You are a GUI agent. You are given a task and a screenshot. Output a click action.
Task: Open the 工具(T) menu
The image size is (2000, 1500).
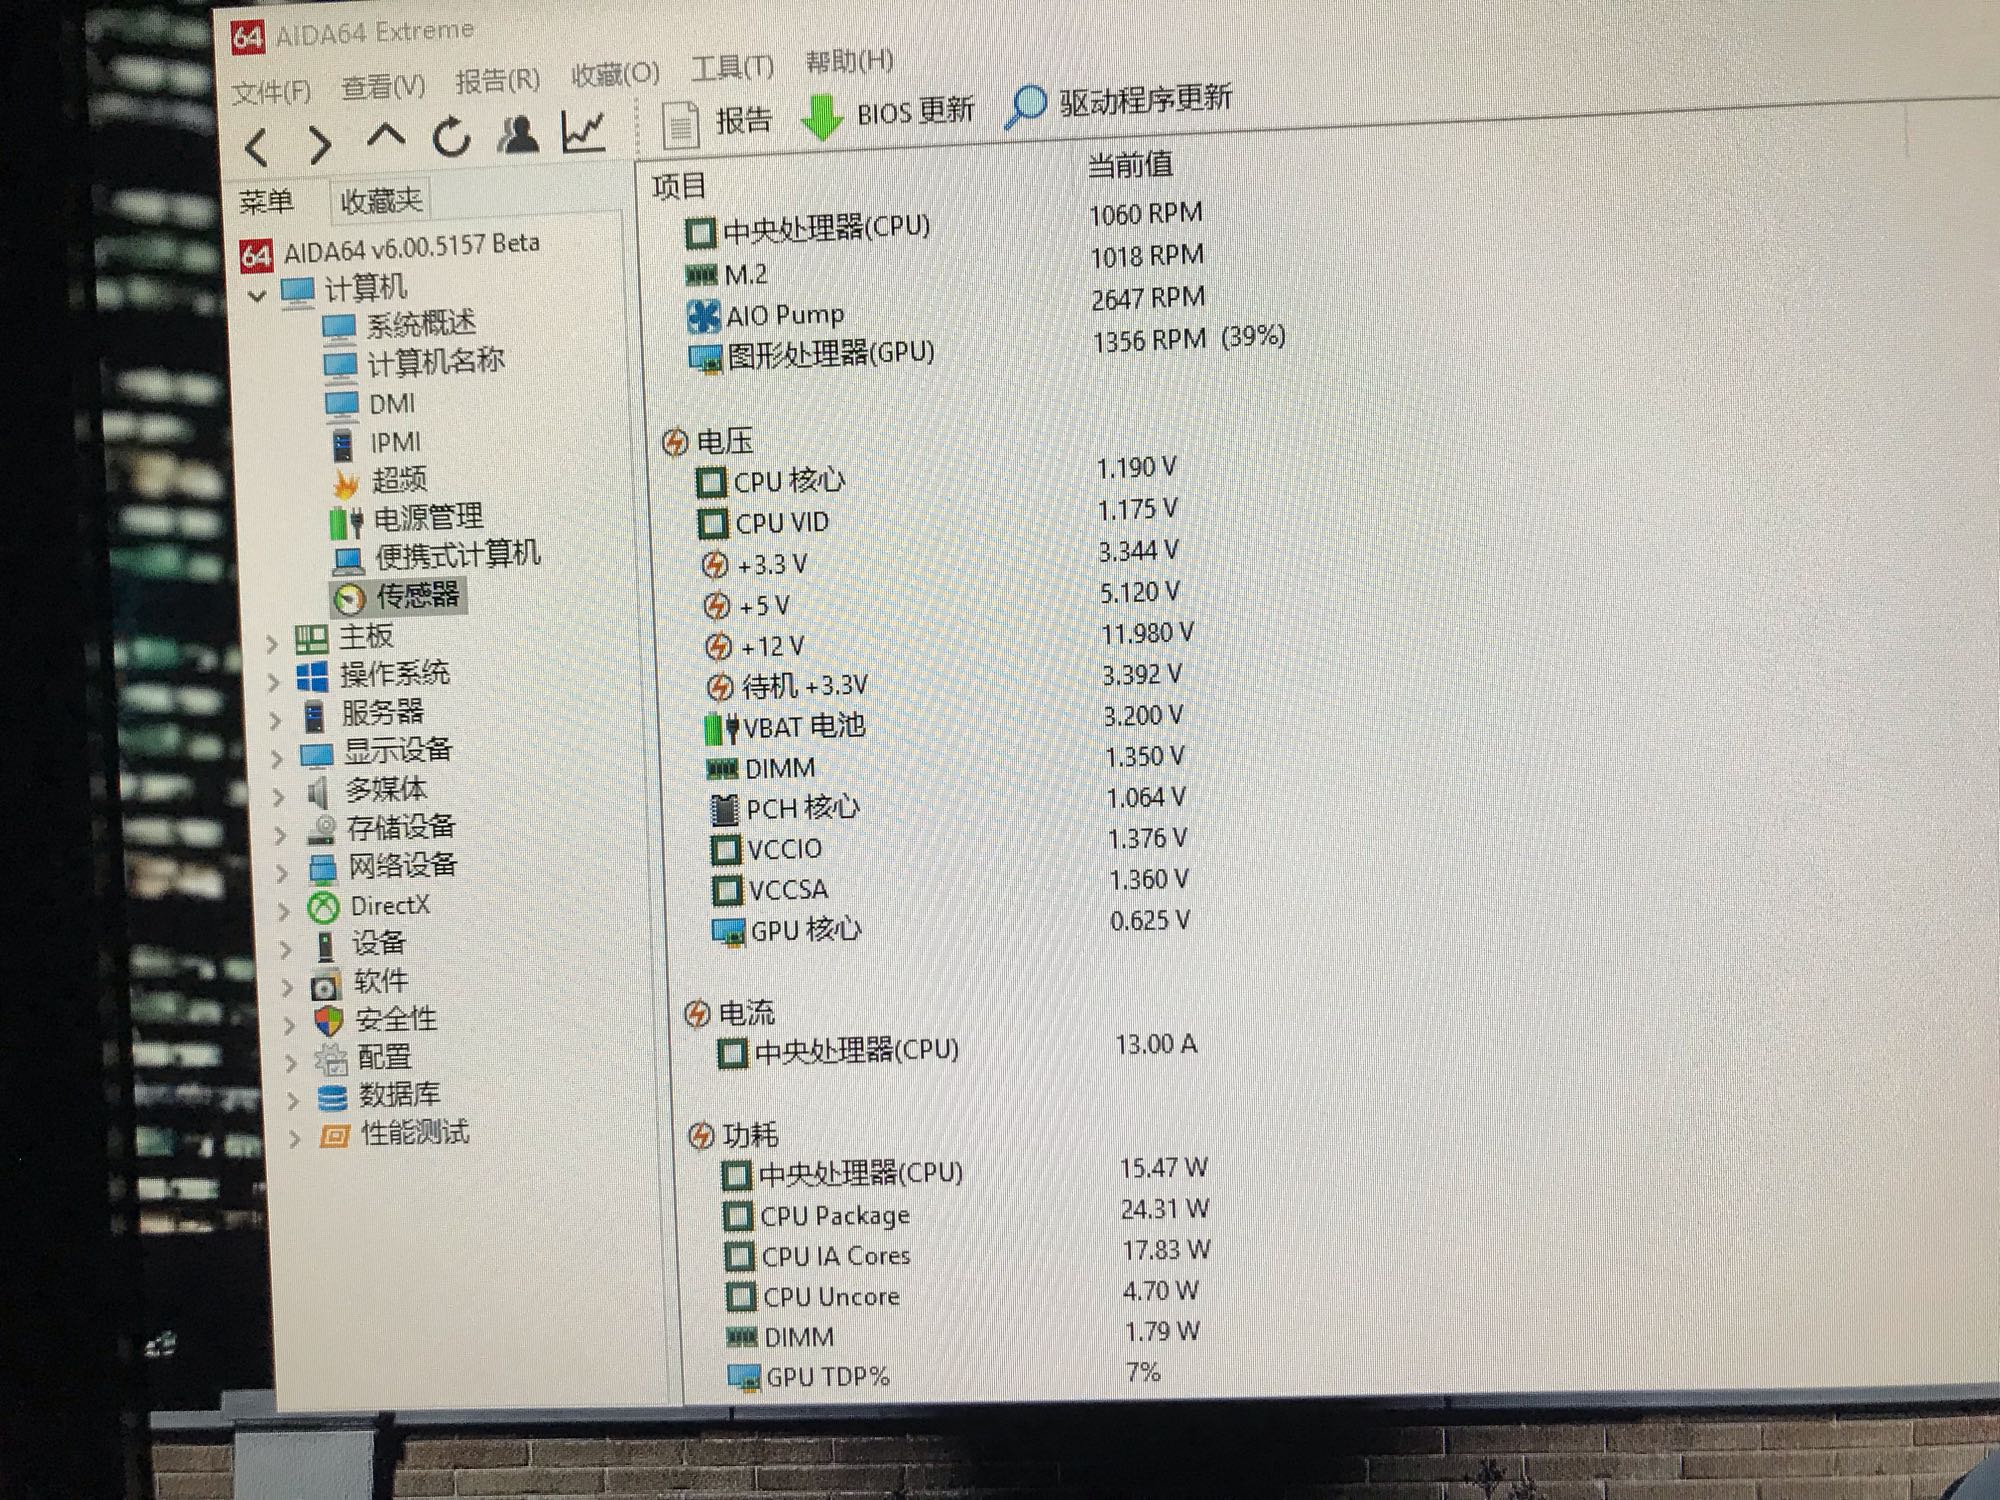[x=732, y=68]
